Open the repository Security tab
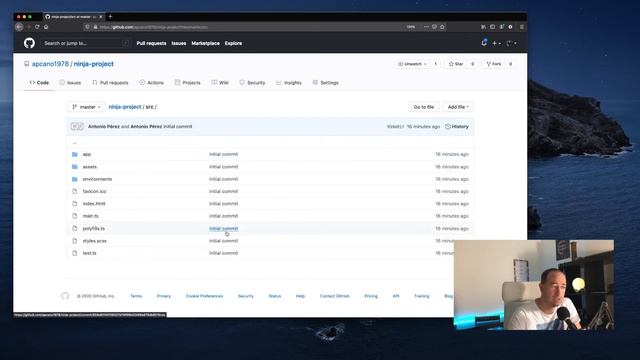Image resolution: width=640 pixels, height=360 pixels. 252,82
